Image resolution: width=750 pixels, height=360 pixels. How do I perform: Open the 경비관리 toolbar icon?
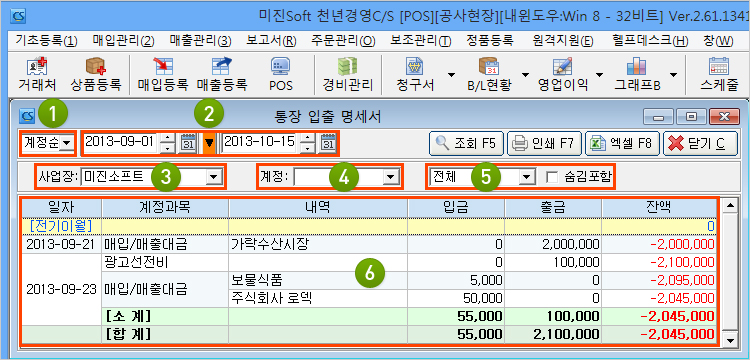coord(347,75)
